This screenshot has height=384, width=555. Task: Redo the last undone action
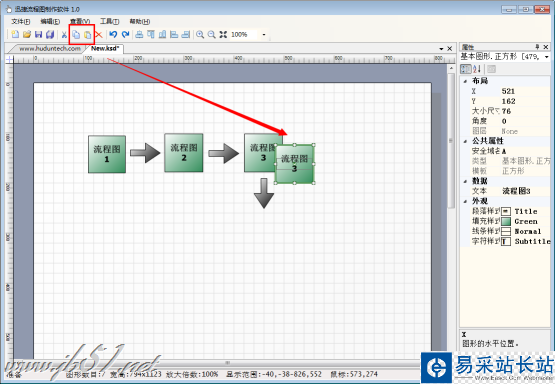coord(125,34)
